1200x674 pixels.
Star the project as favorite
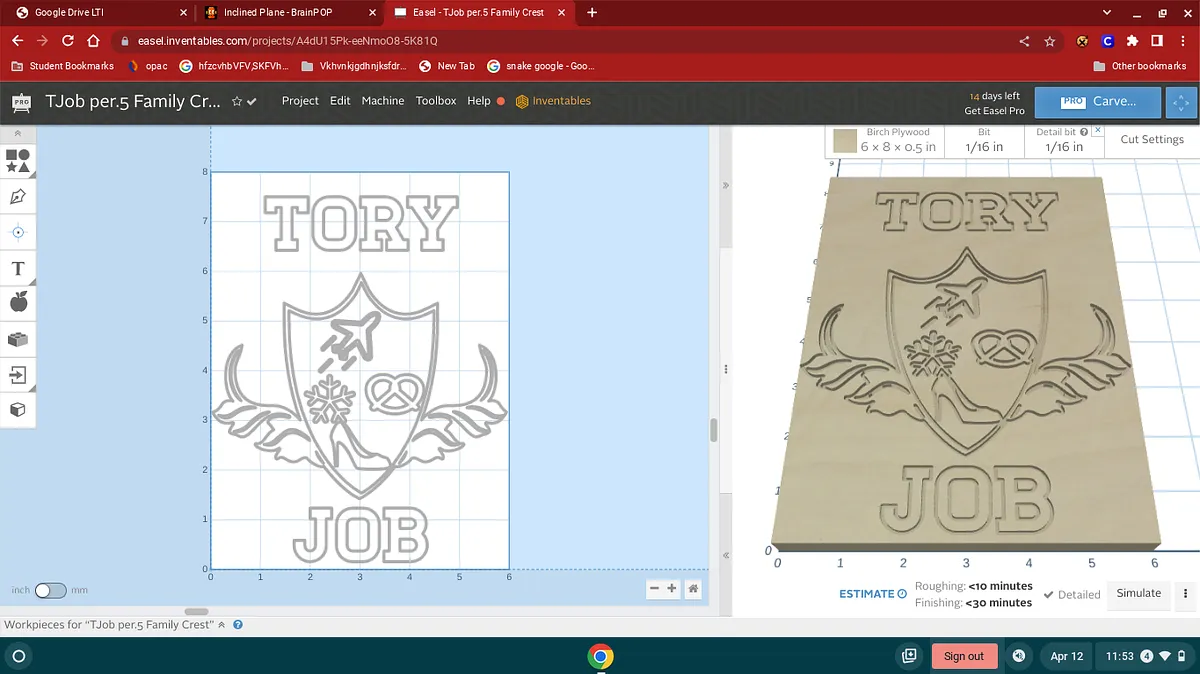(237, 101)
